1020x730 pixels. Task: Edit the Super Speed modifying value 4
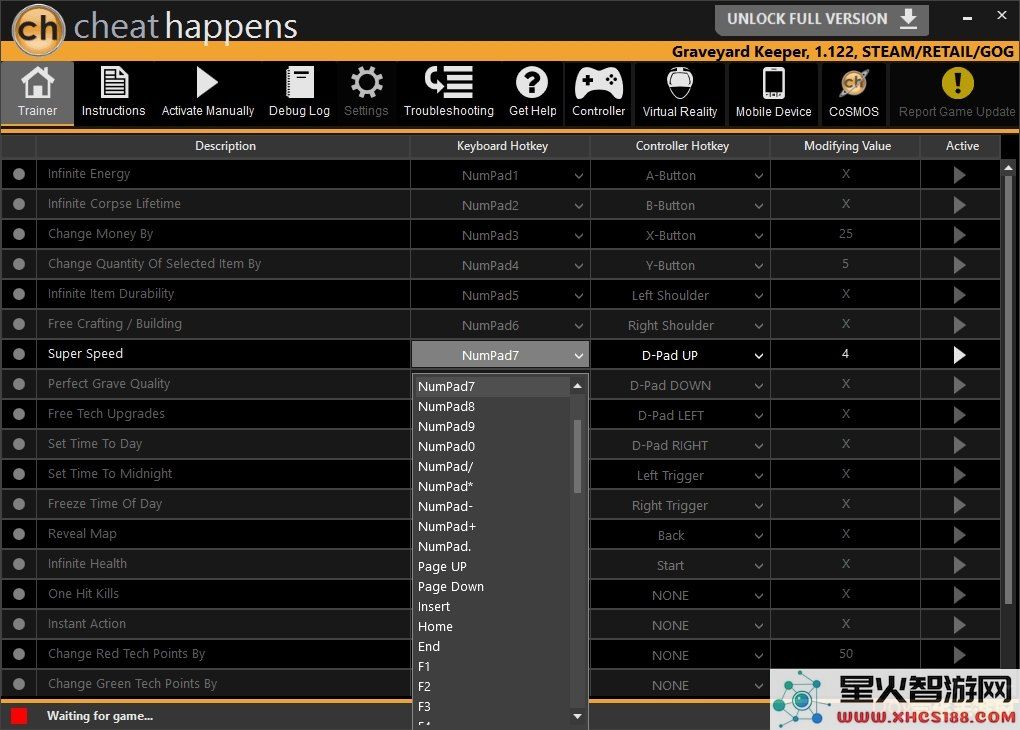[846, 354]
